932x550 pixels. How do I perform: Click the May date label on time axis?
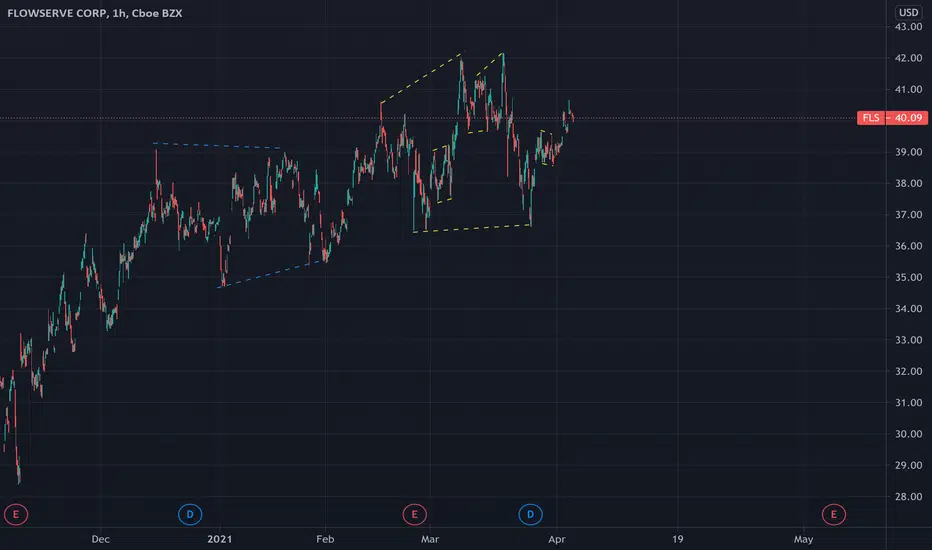(x=803, y=539)
